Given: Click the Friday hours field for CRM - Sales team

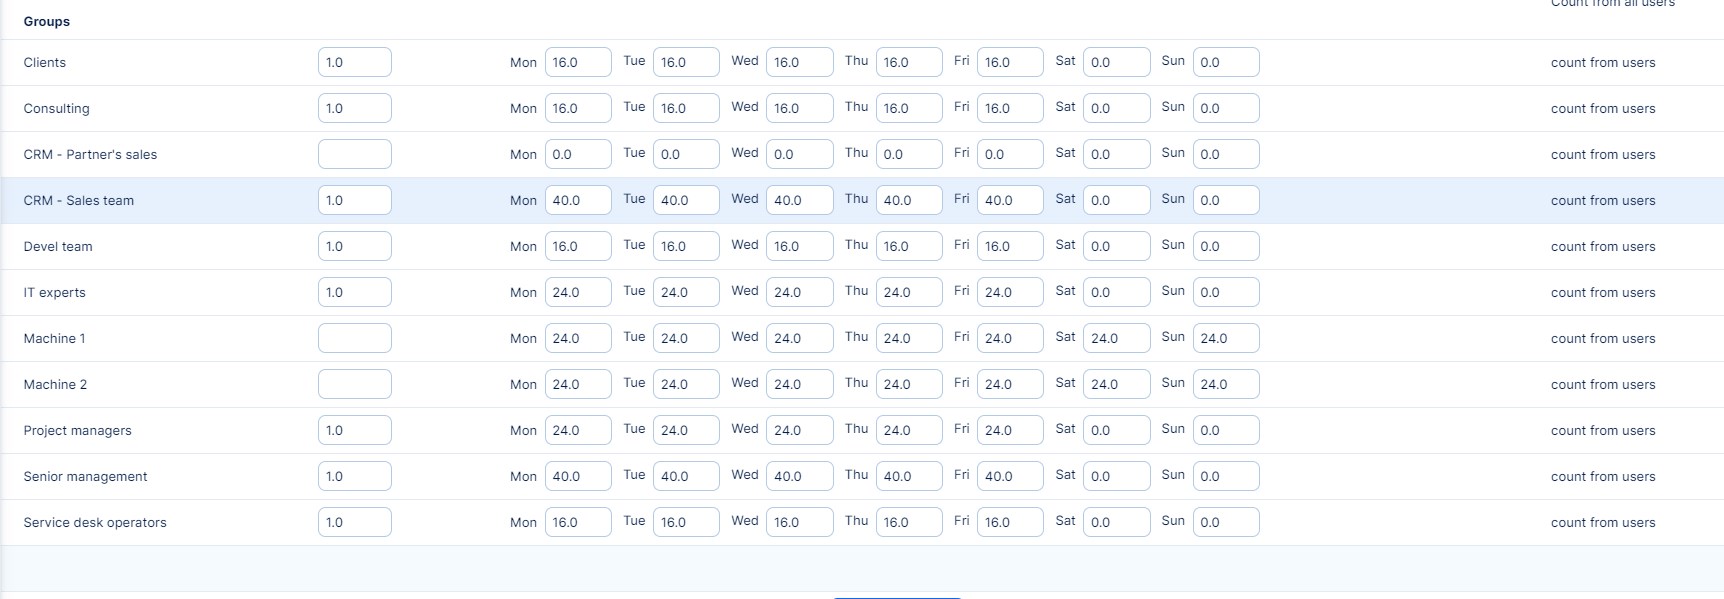Looking at the screenshot, I should tap(1009, 200).
